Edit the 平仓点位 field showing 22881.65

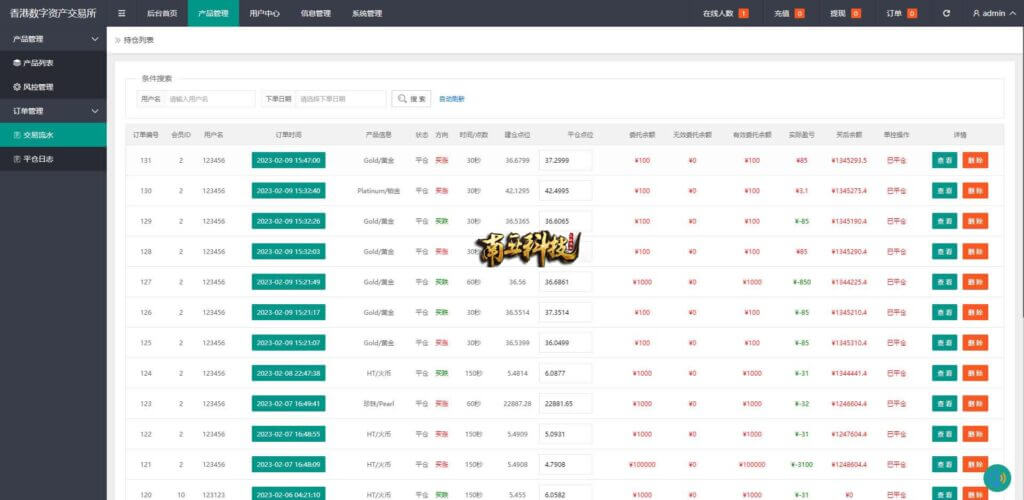(566, 403)
